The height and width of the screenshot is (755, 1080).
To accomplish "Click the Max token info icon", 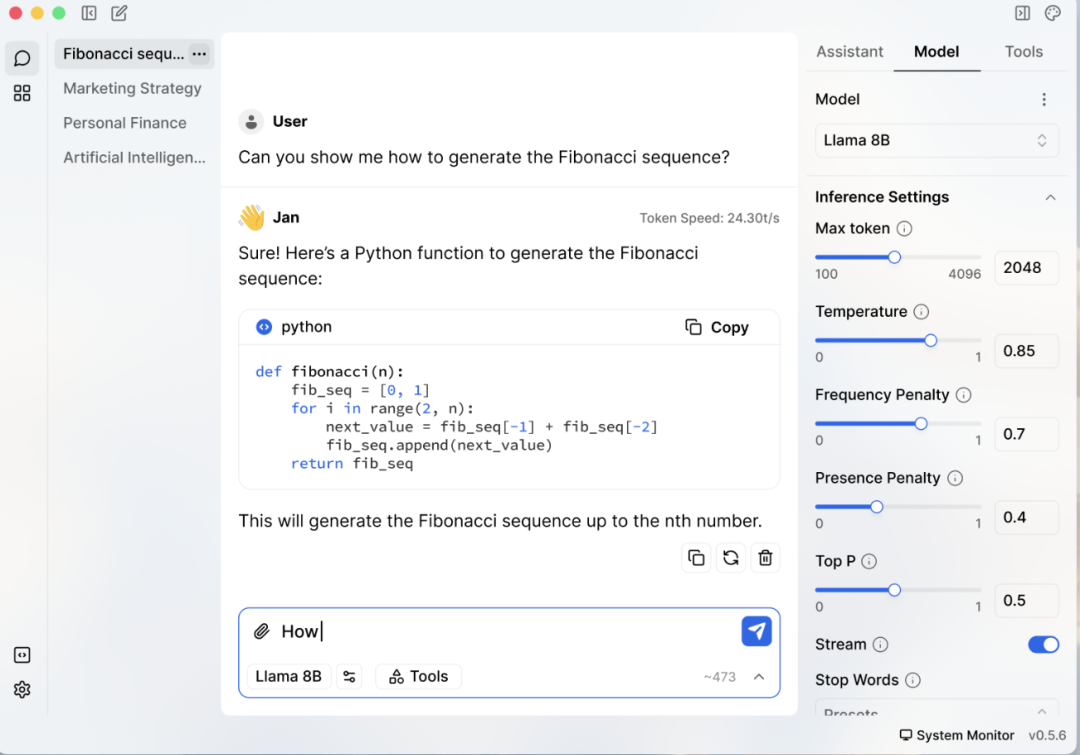I will click(904, 229).
